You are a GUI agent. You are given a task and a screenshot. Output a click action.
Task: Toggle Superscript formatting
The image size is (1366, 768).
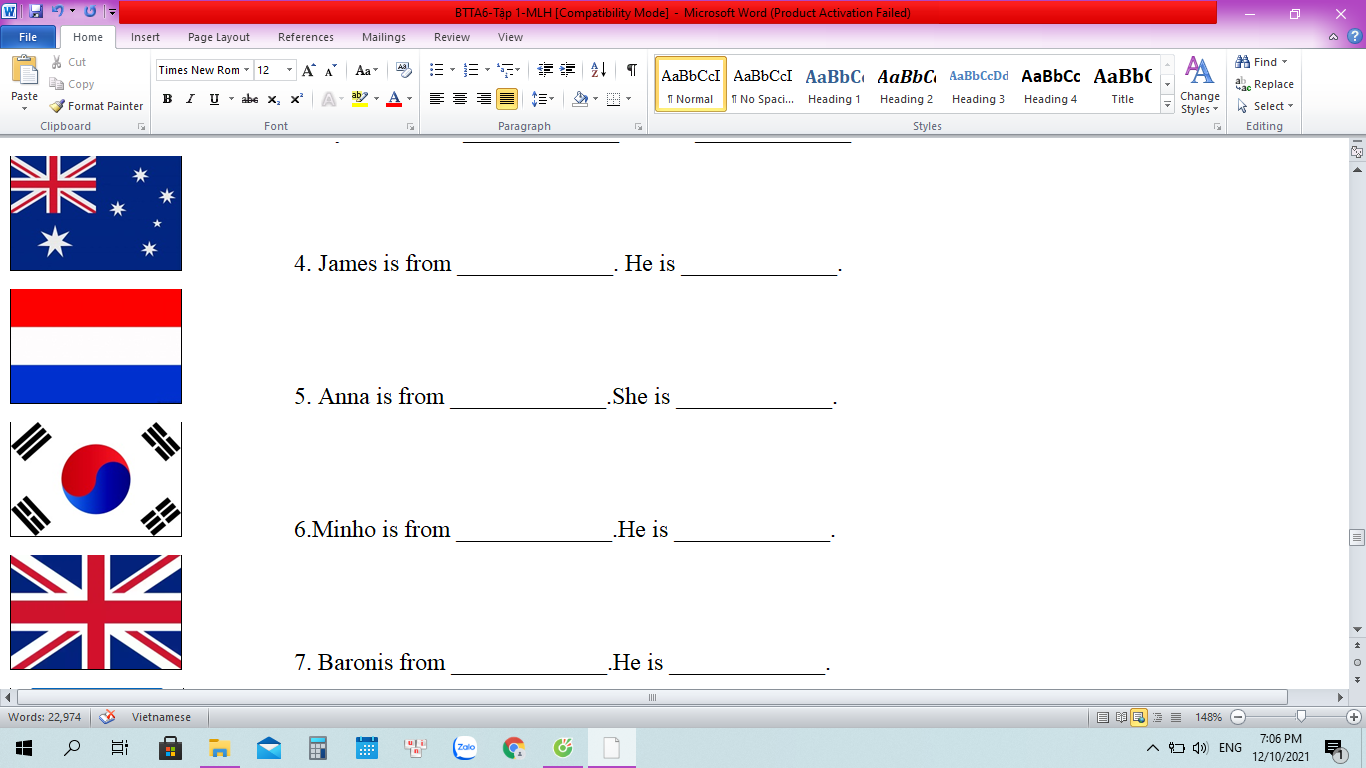click(297, 99)
